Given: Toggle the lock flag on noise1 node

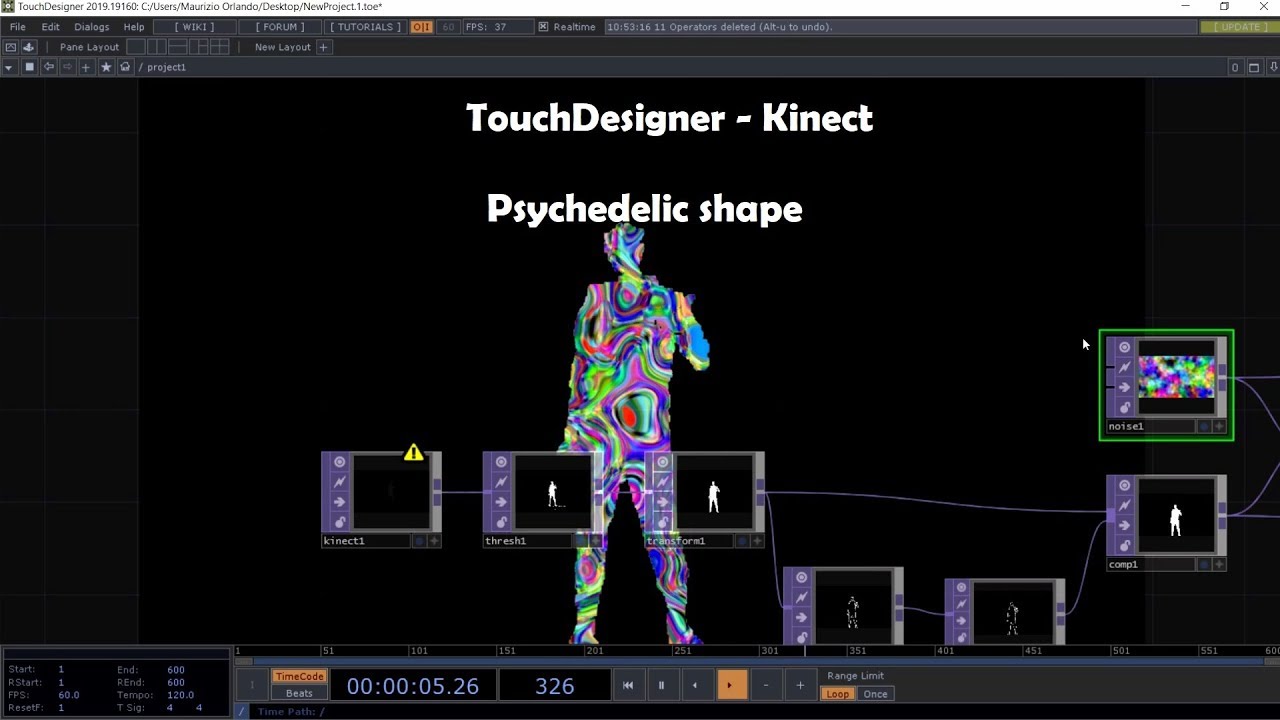Looking at the screenshot, I should tap(1125, 407).
